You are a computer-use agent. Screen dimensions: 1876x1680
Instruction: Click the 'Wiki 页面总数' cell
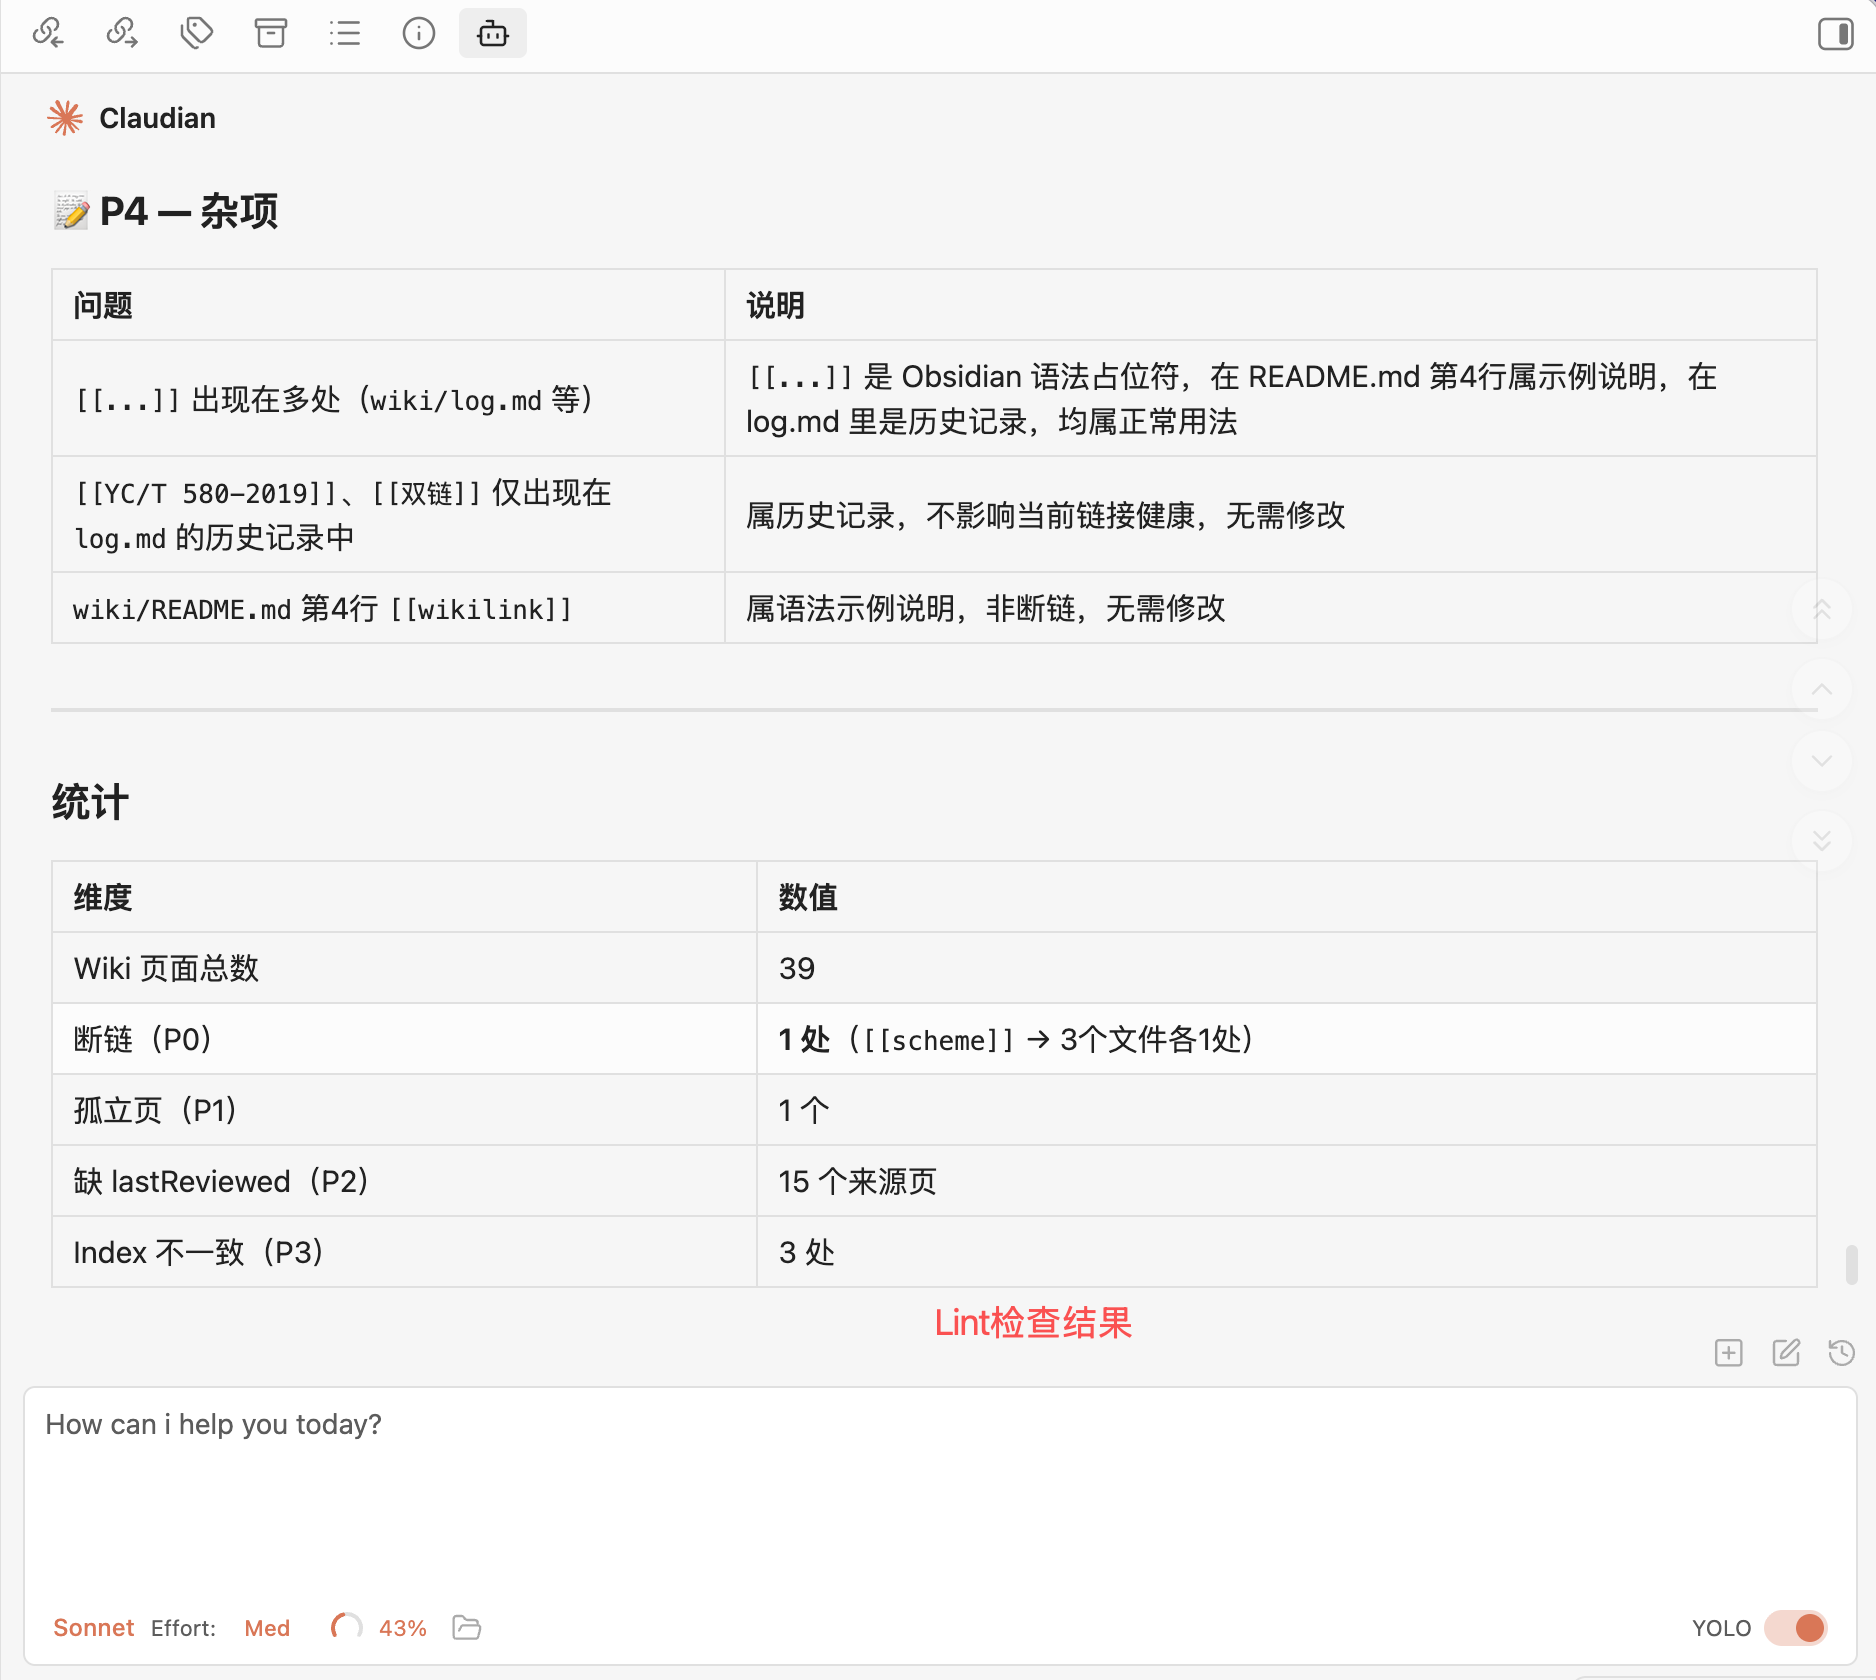point(404,968)
